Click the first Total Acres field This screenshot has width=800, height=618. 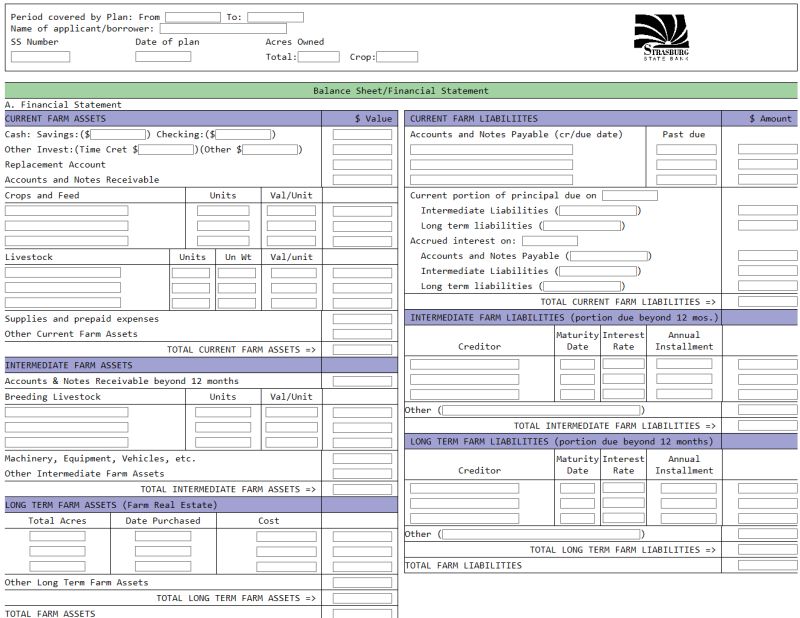(x=57, y=536)
